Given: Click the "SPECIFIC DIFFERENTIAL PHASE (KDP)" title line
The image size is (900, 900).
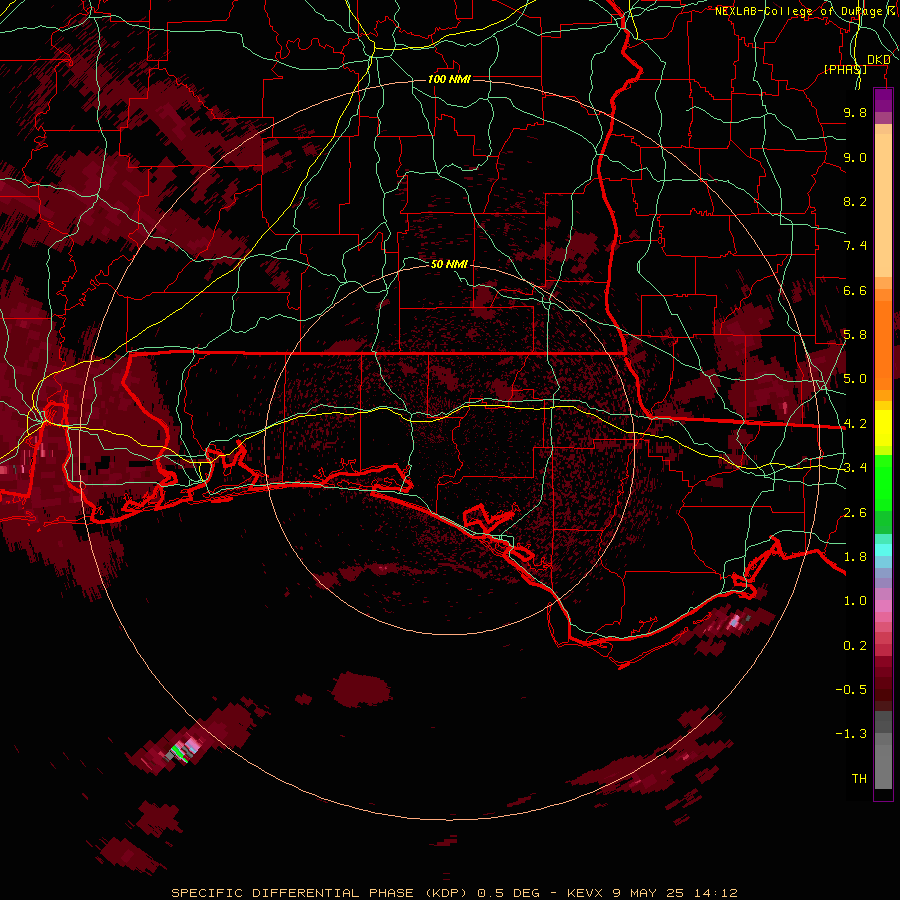Looking at the screenshot, I should [x=454, y=893].
